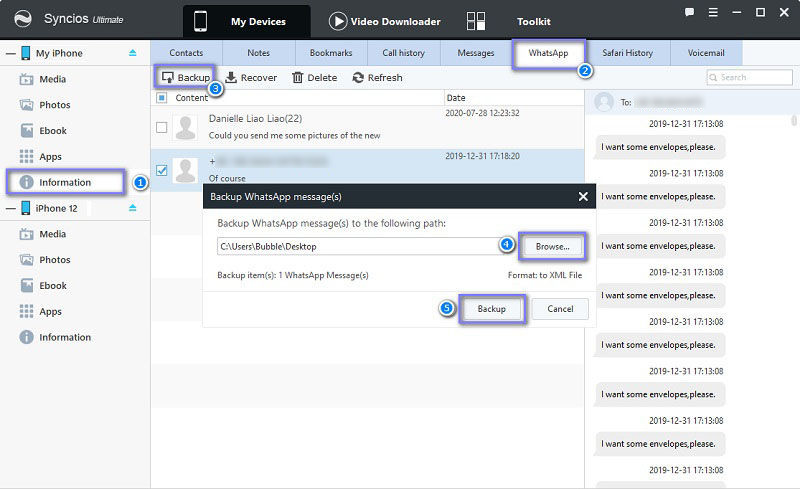Click the Syncios logo icon
This screenshot has width=800, height=489.
22,19
